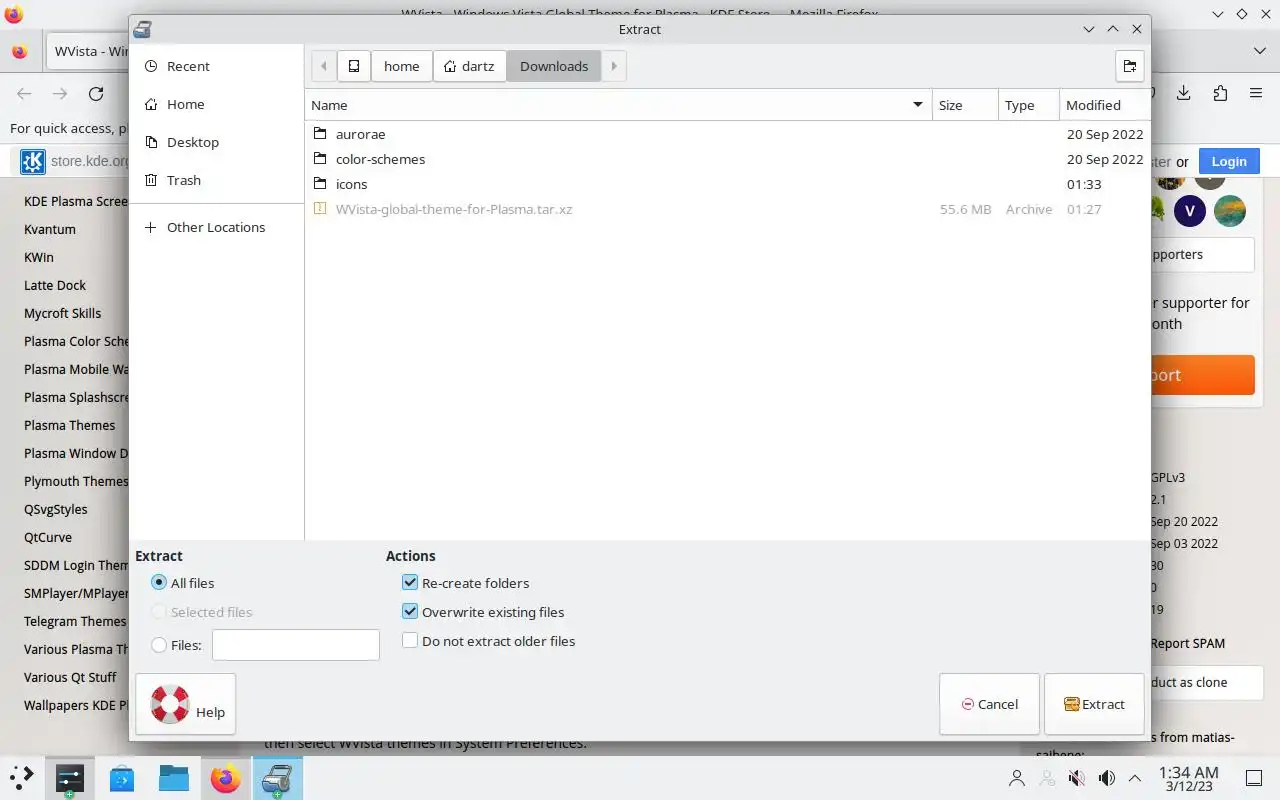Cancel the Extract dialog
This screenshot has height=800, width=1280.
pyautogui.click(x=989, y=704)
